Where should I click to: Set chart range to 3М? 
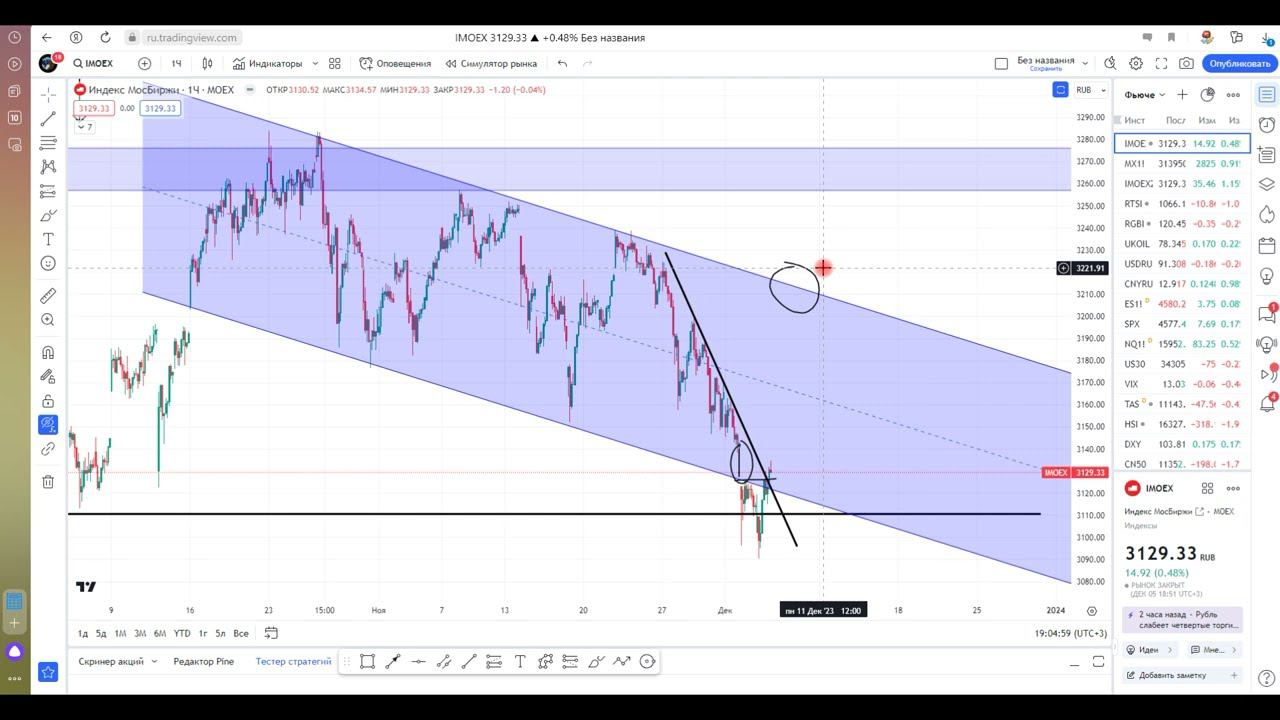pos(140,633)
